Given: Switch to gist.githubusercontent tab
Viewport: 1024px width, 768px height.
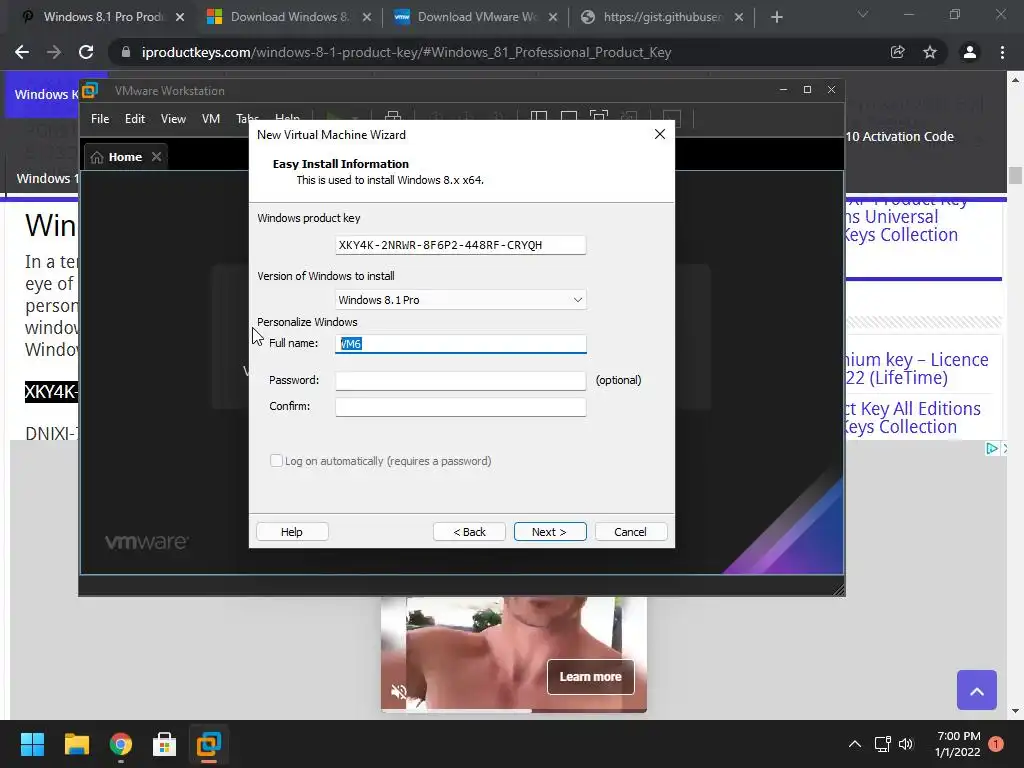Looking at the screenshot, I should [661, 17].
